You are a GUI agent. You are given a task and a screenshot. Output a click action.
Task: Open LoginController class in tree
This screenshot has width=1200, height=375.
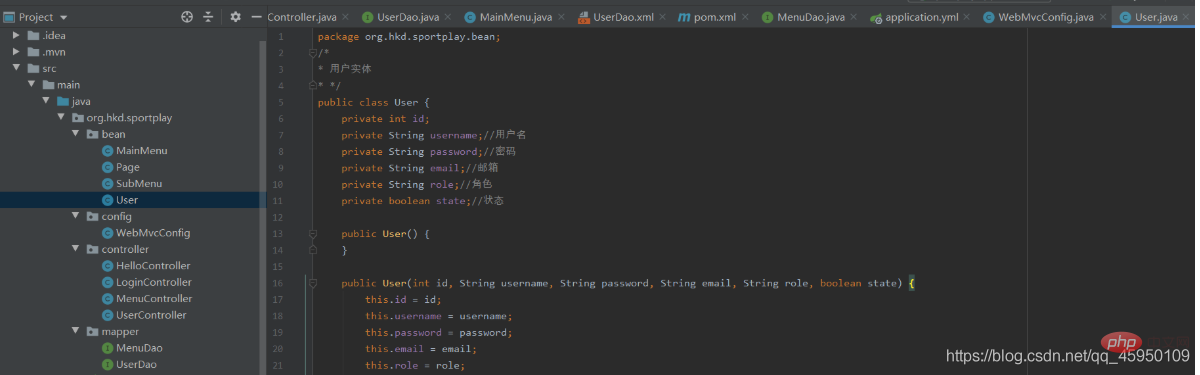pos(146,282)
